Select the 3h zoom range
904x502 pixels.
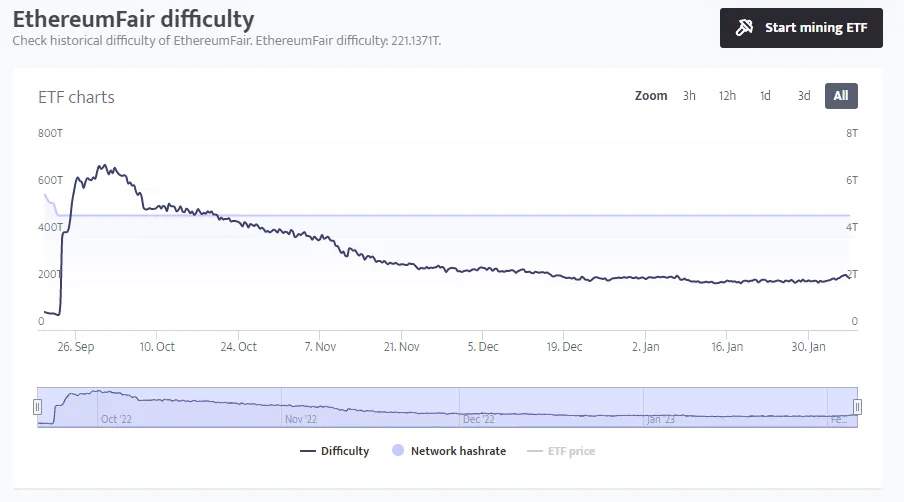tap(689, 96)
